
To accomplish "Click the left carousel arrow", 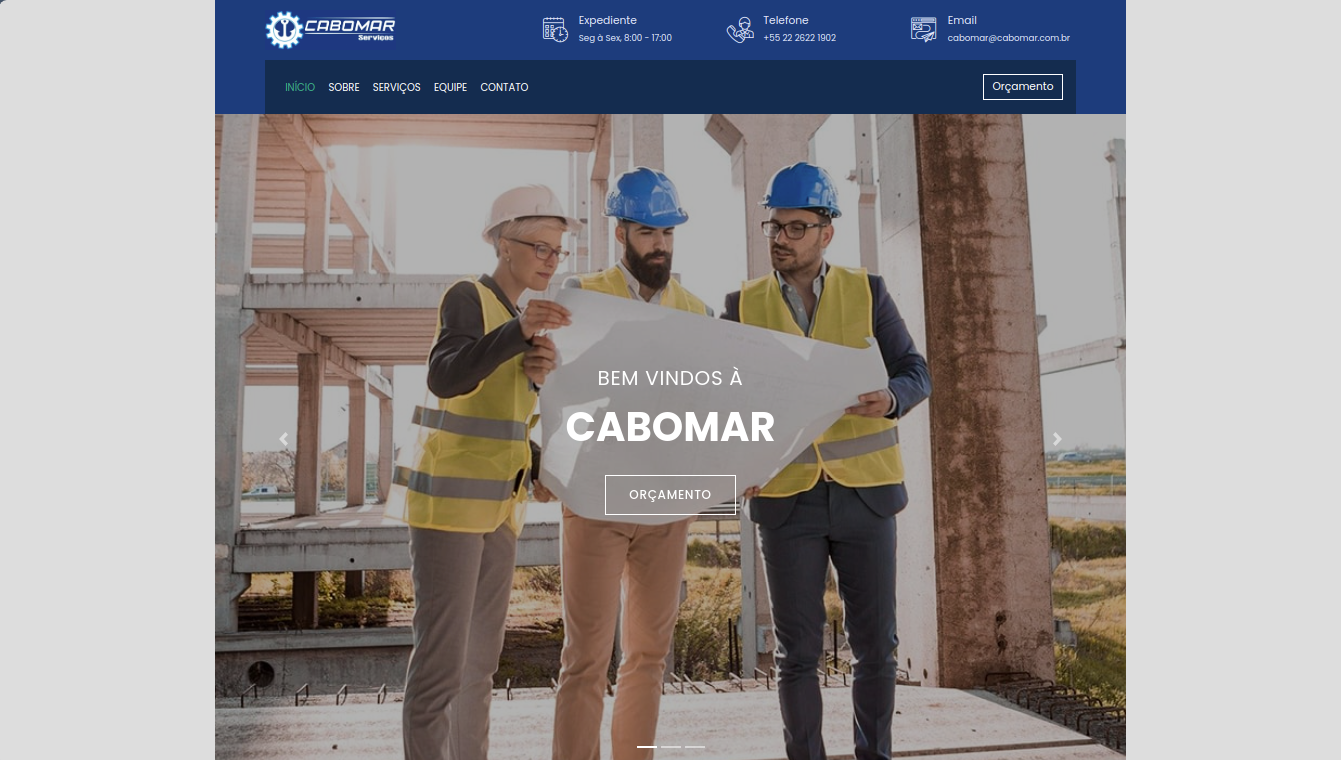I will point(282,438).
